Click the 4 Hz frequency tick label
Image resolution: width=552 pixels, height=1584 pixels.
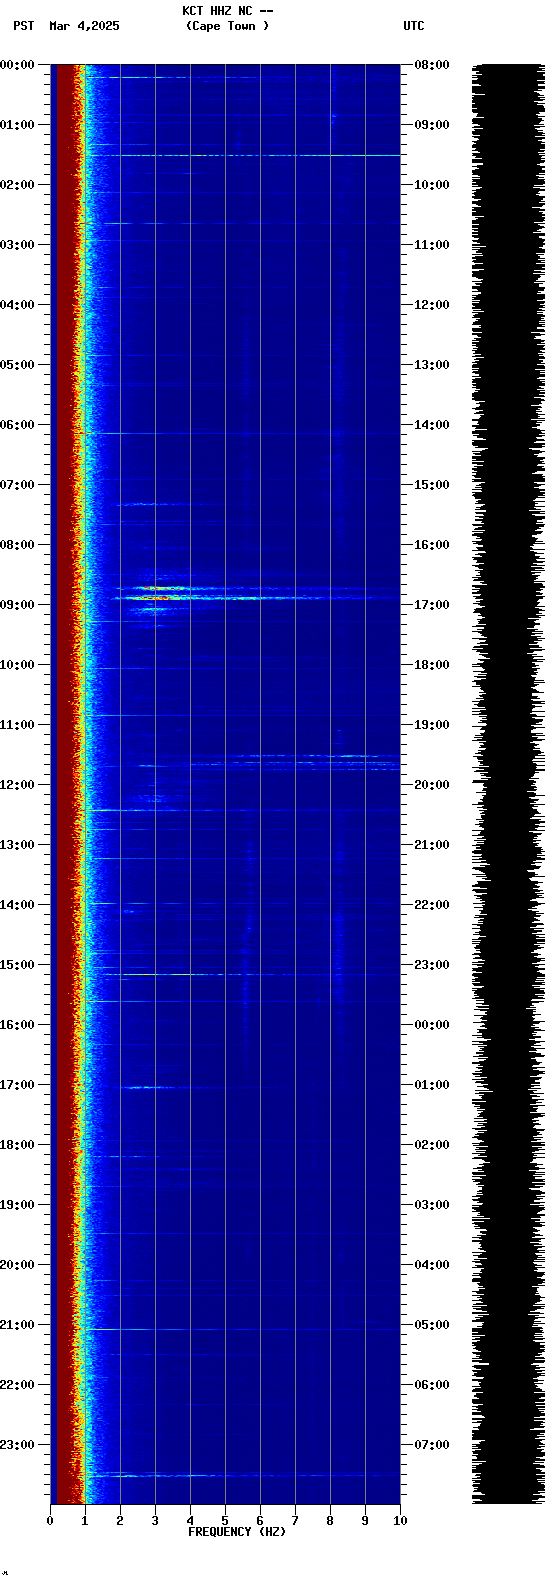[x=190, y=1521]
